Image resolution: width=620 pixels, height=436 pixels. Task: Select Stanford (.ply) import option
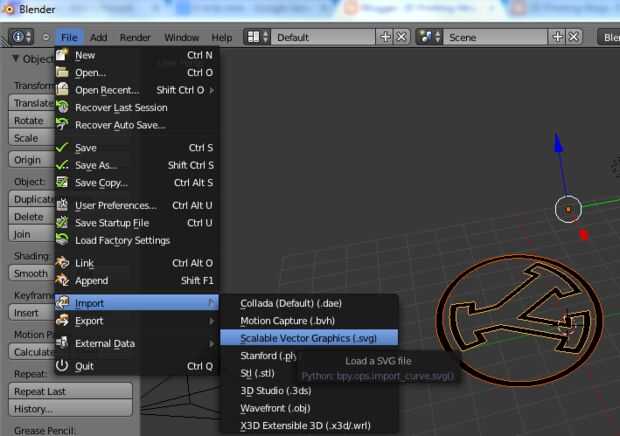pos(268,356)
